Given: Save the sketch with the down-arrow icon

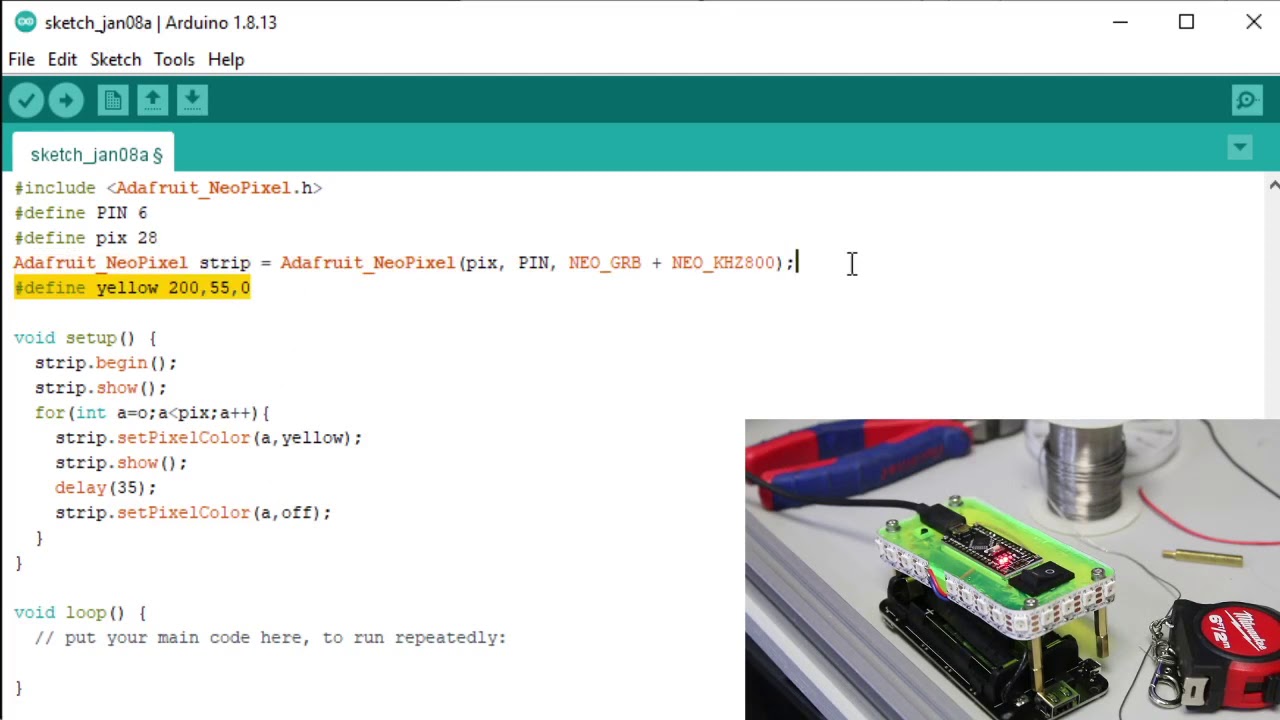Looking at the screenshot, I should pos(192,100).
